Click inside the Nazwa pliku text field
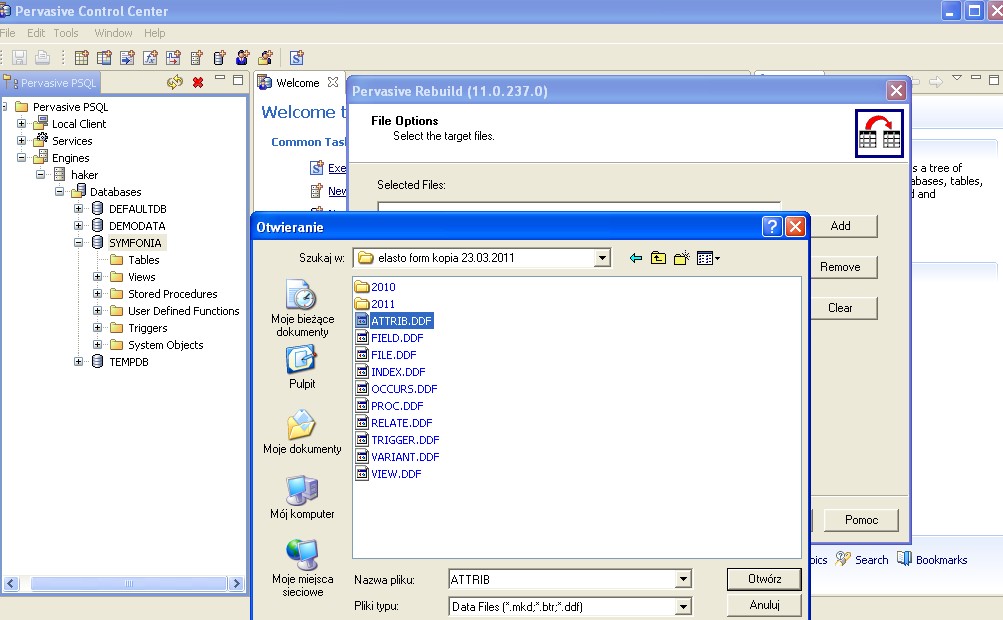1003x620 pixels. point(562,579)
